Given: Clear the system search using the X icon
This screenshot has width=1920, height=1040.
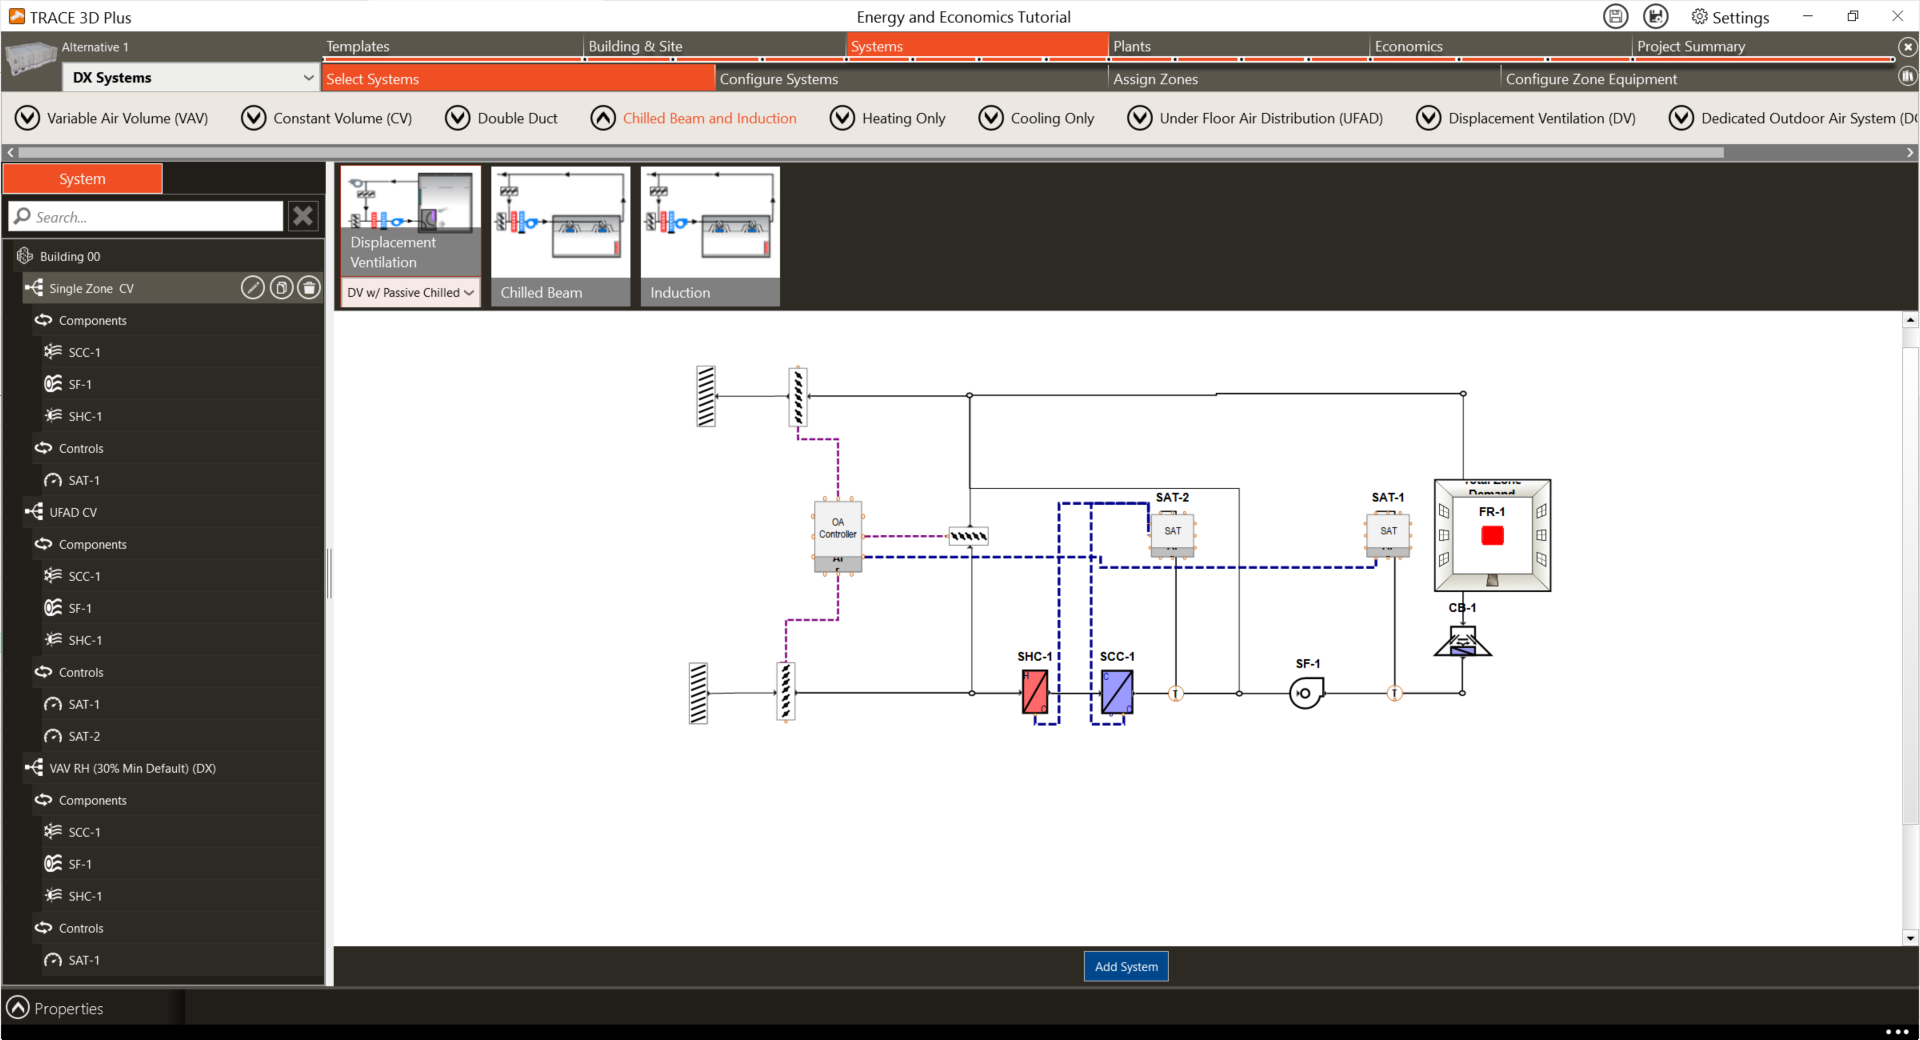Looking at the screenshot, I should click(303, 216).
